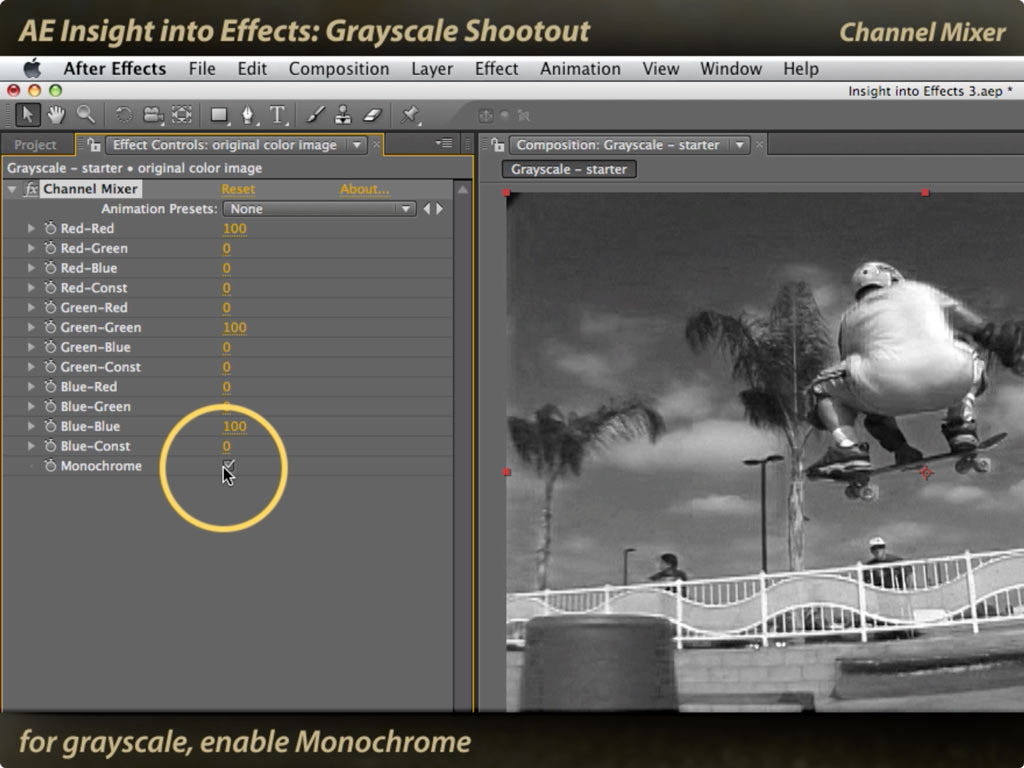Click the Effect Controls scroll up arrow
This screenshot has height=768, width=1024.
462,189
